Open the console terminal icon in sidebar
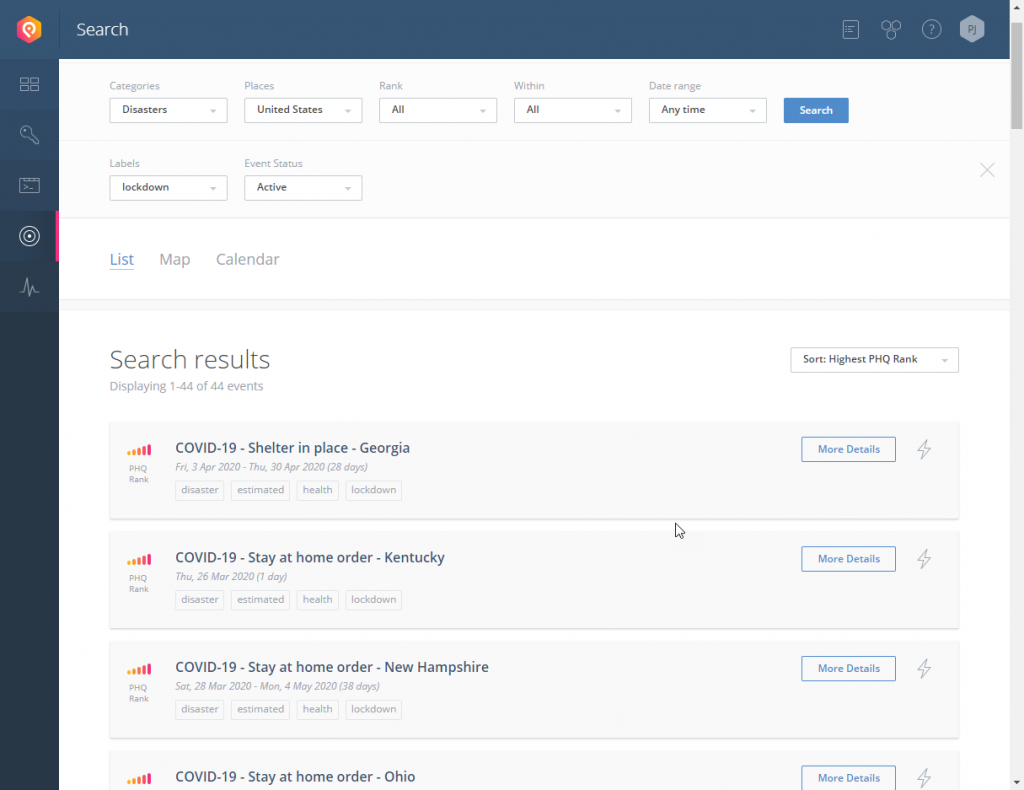1024x790 pixels. click(29, 185)
